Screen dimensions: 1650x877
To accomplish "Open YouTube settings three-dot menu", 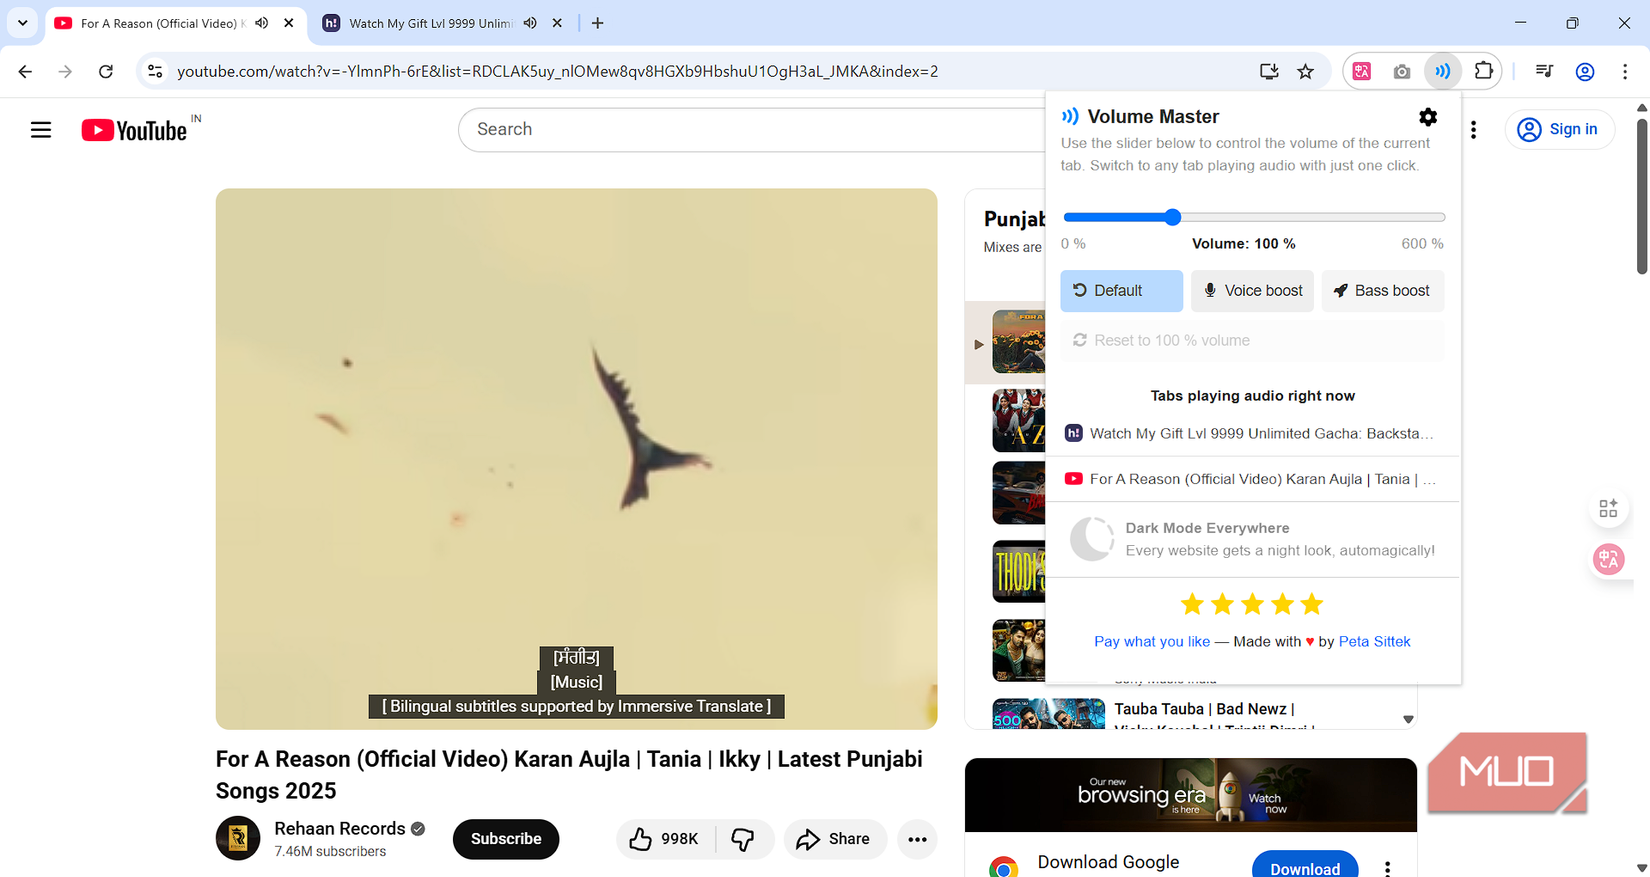I will 1473,130.
